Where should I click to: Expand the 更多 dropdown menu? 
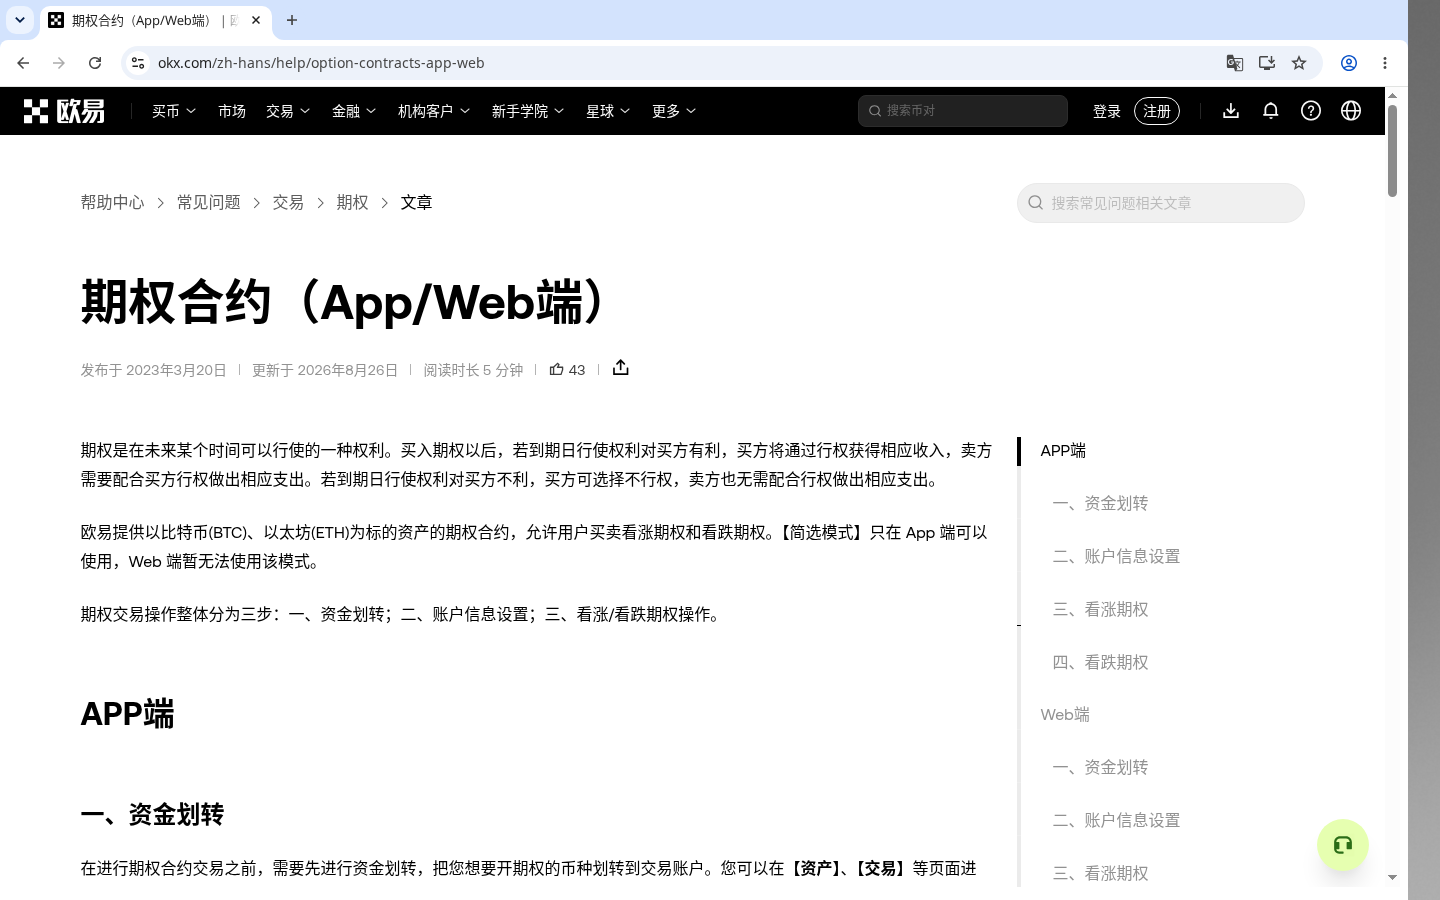click(x=674, y=111)
